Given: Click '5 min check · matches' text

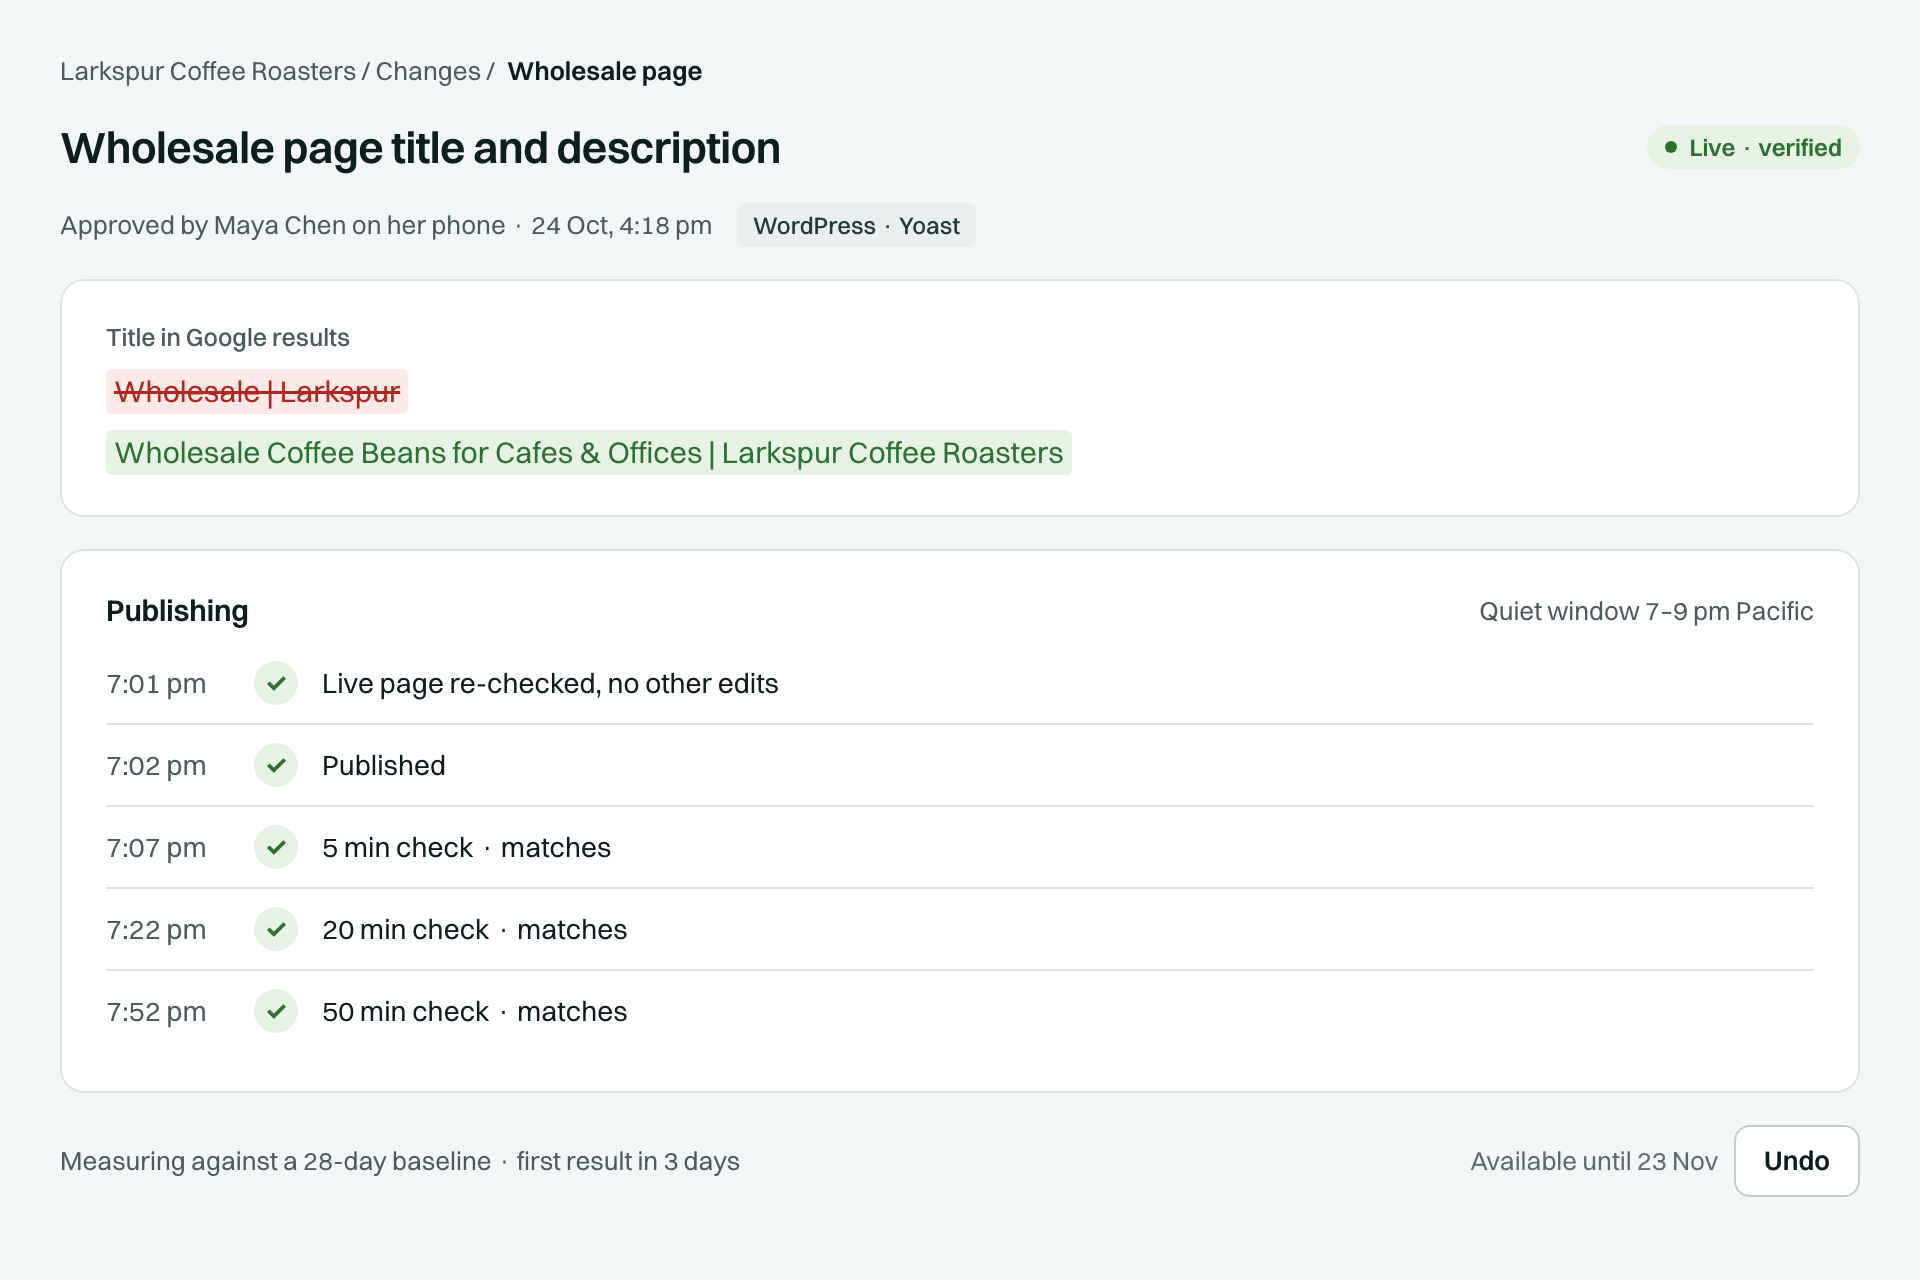Looking at the screenshot, I should point(466,848).
